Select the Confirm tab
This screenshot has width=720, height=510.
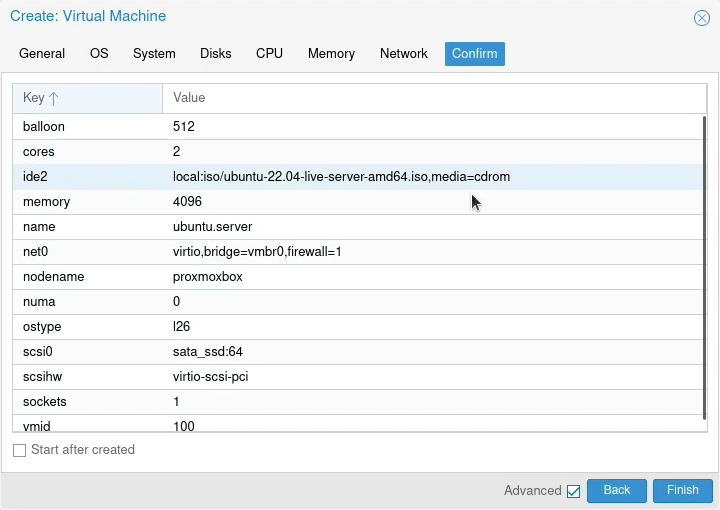pos(474,54)
